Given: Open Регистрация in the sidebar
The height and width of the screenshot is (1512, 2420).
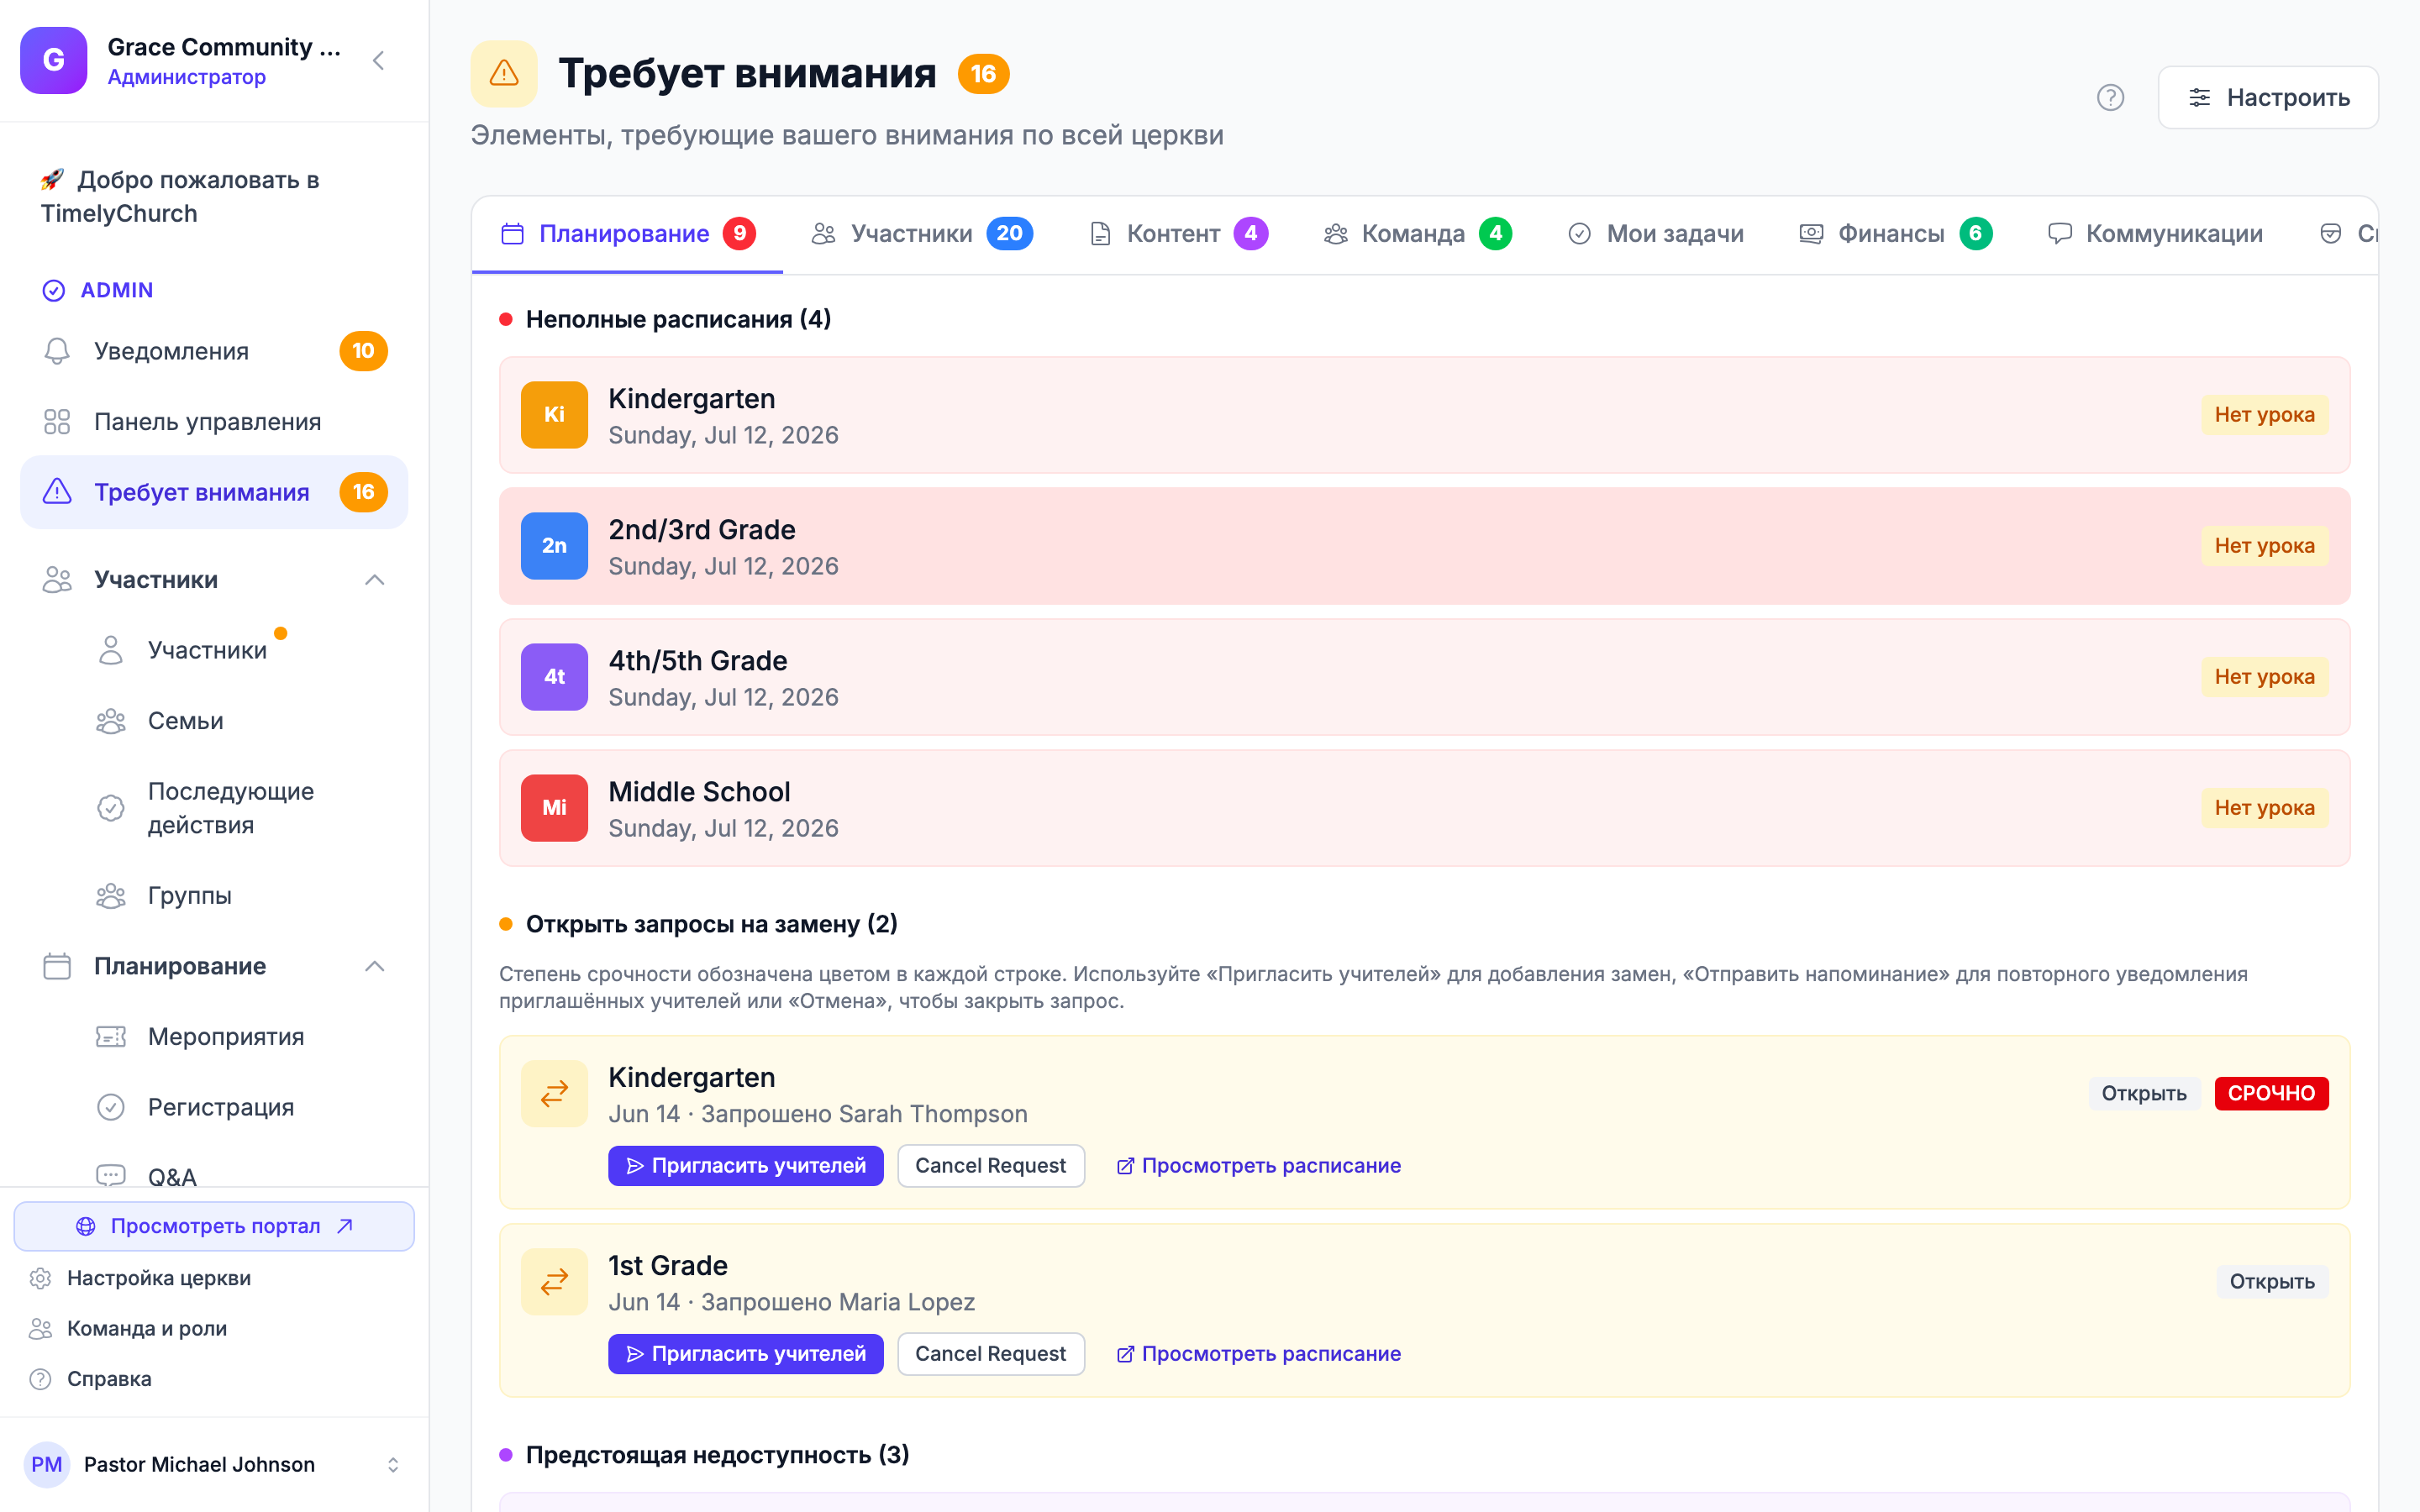Looking at the screenshot, I should tap(221, 1107).
